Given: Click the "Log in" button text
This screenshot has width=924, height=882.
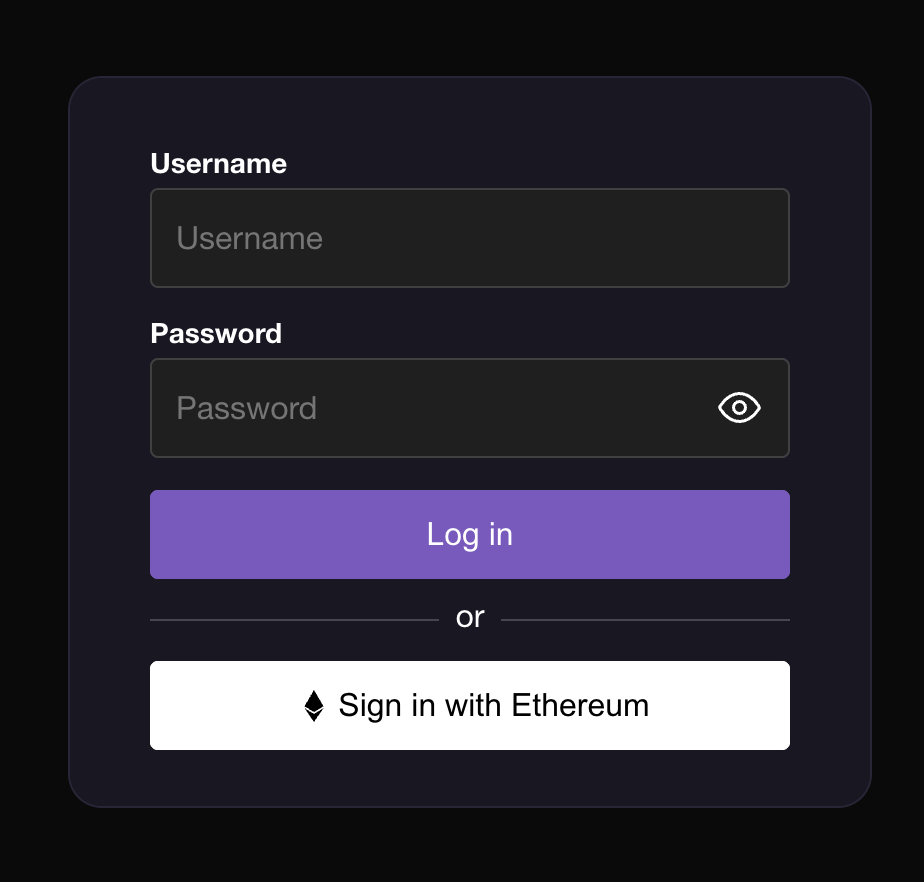Looking at the screenshot, I should 470,535.
